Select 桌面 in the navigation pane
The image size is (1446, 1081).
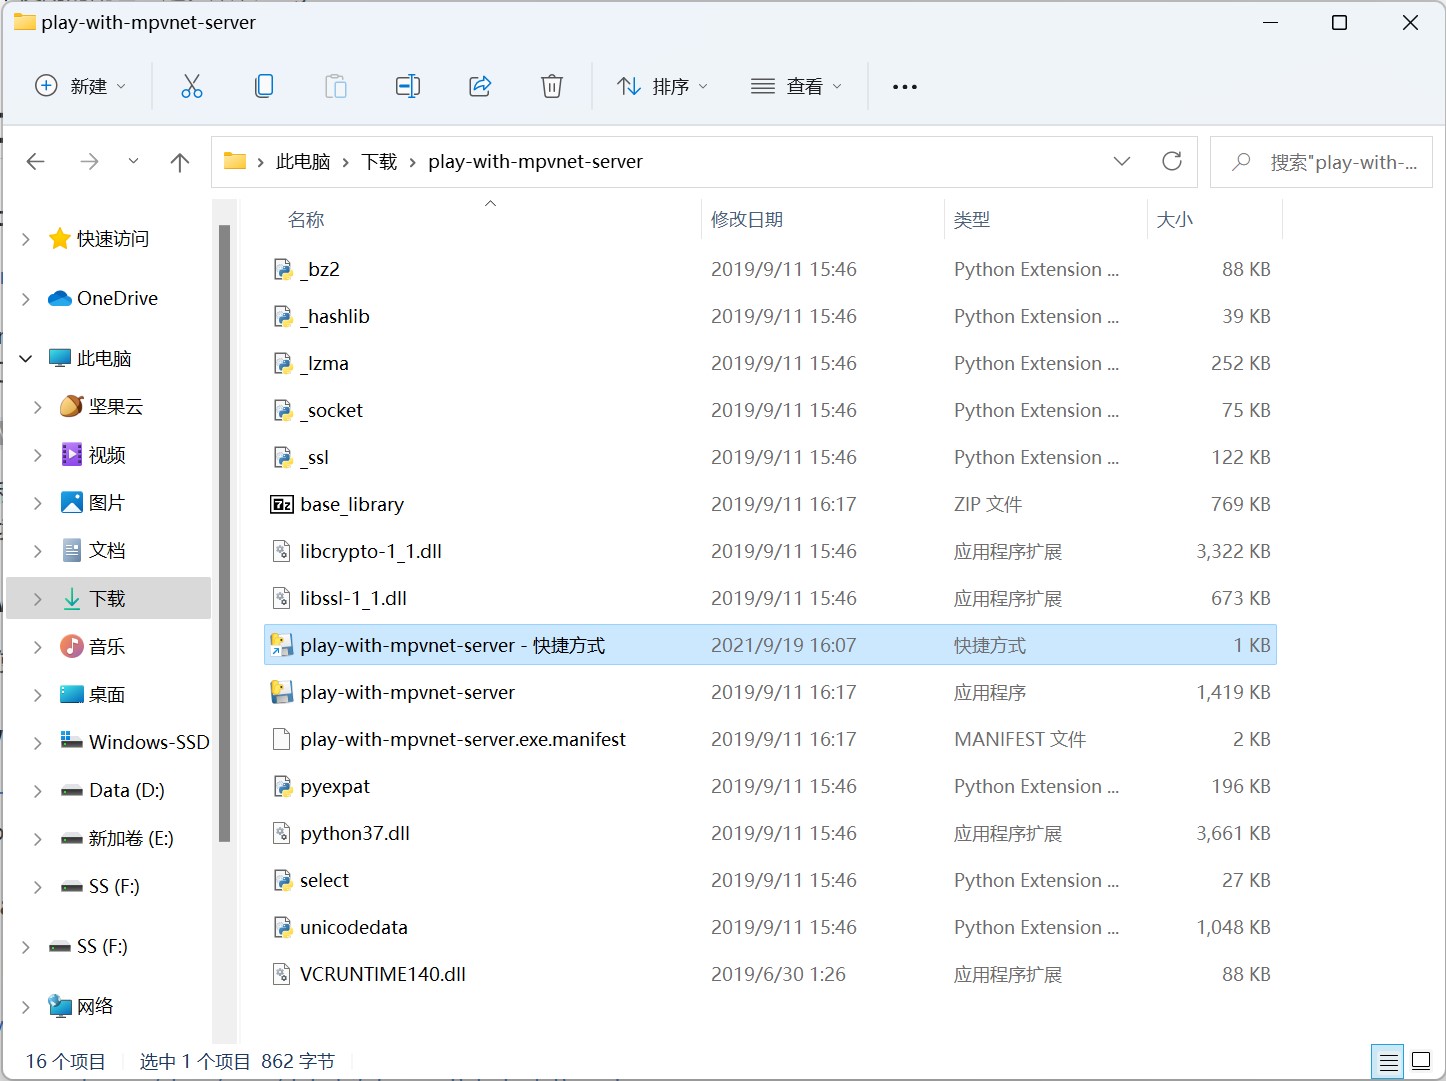pyautogui.click(x=107, y=695)
